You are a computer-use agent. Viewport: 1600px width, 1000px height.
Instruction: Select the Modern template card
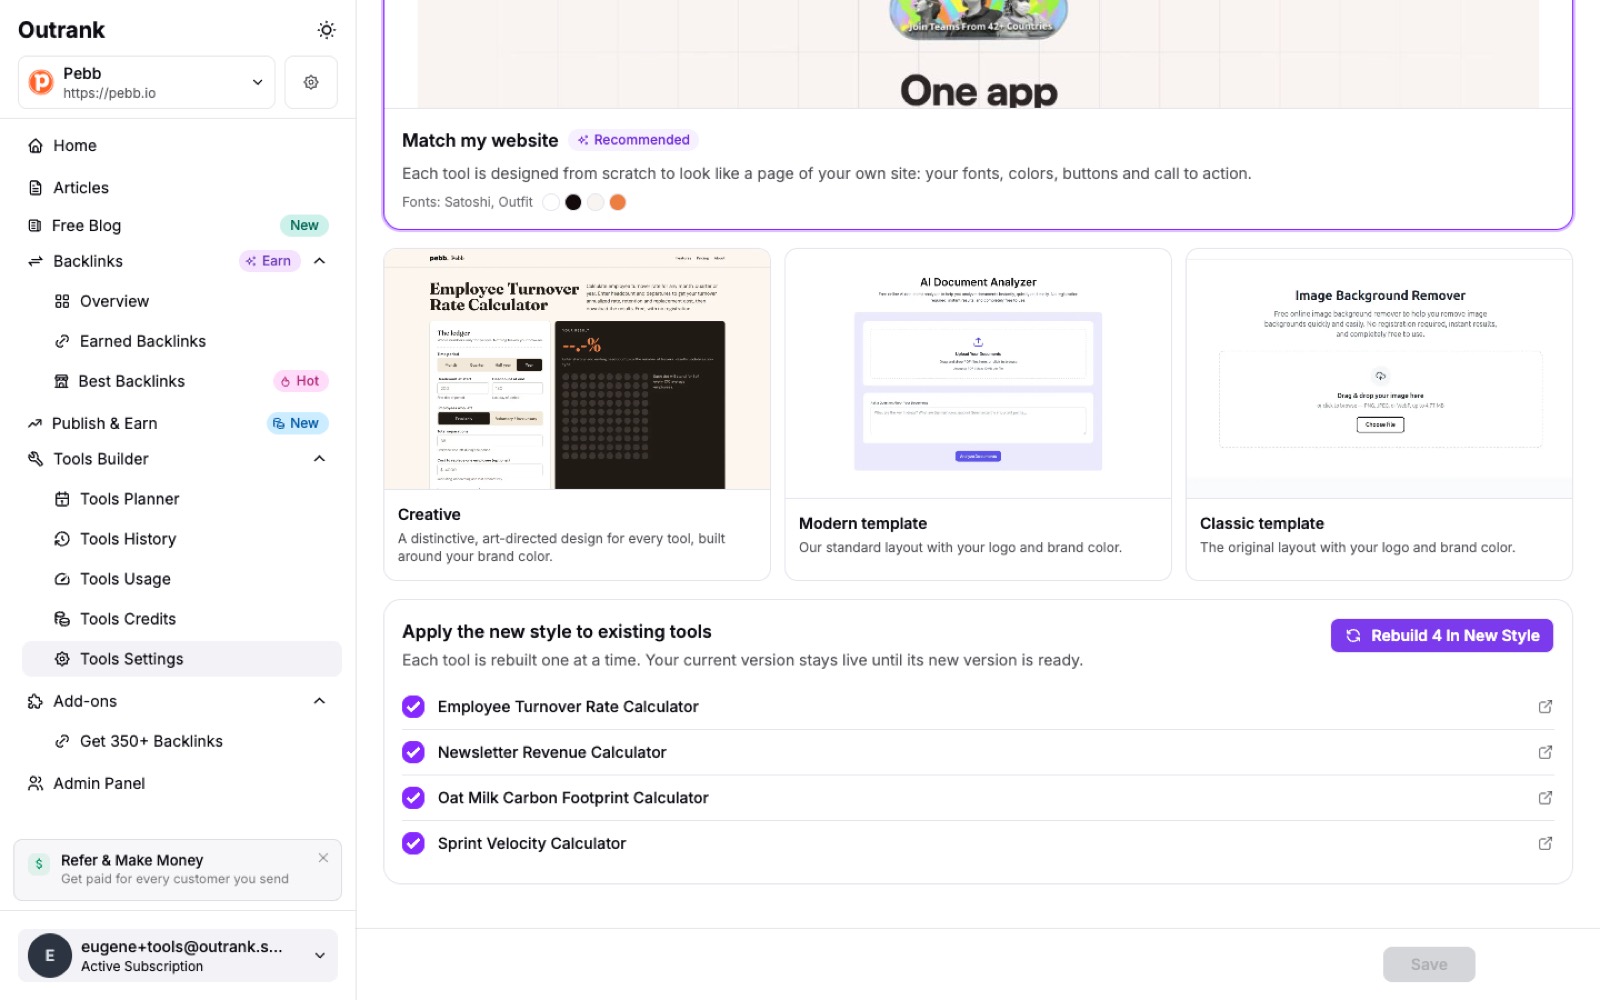pos(978,414)
